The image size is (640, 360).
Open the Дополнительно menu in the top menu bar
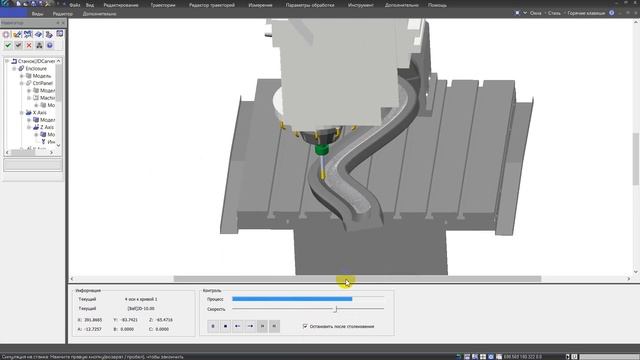(402, 5)
